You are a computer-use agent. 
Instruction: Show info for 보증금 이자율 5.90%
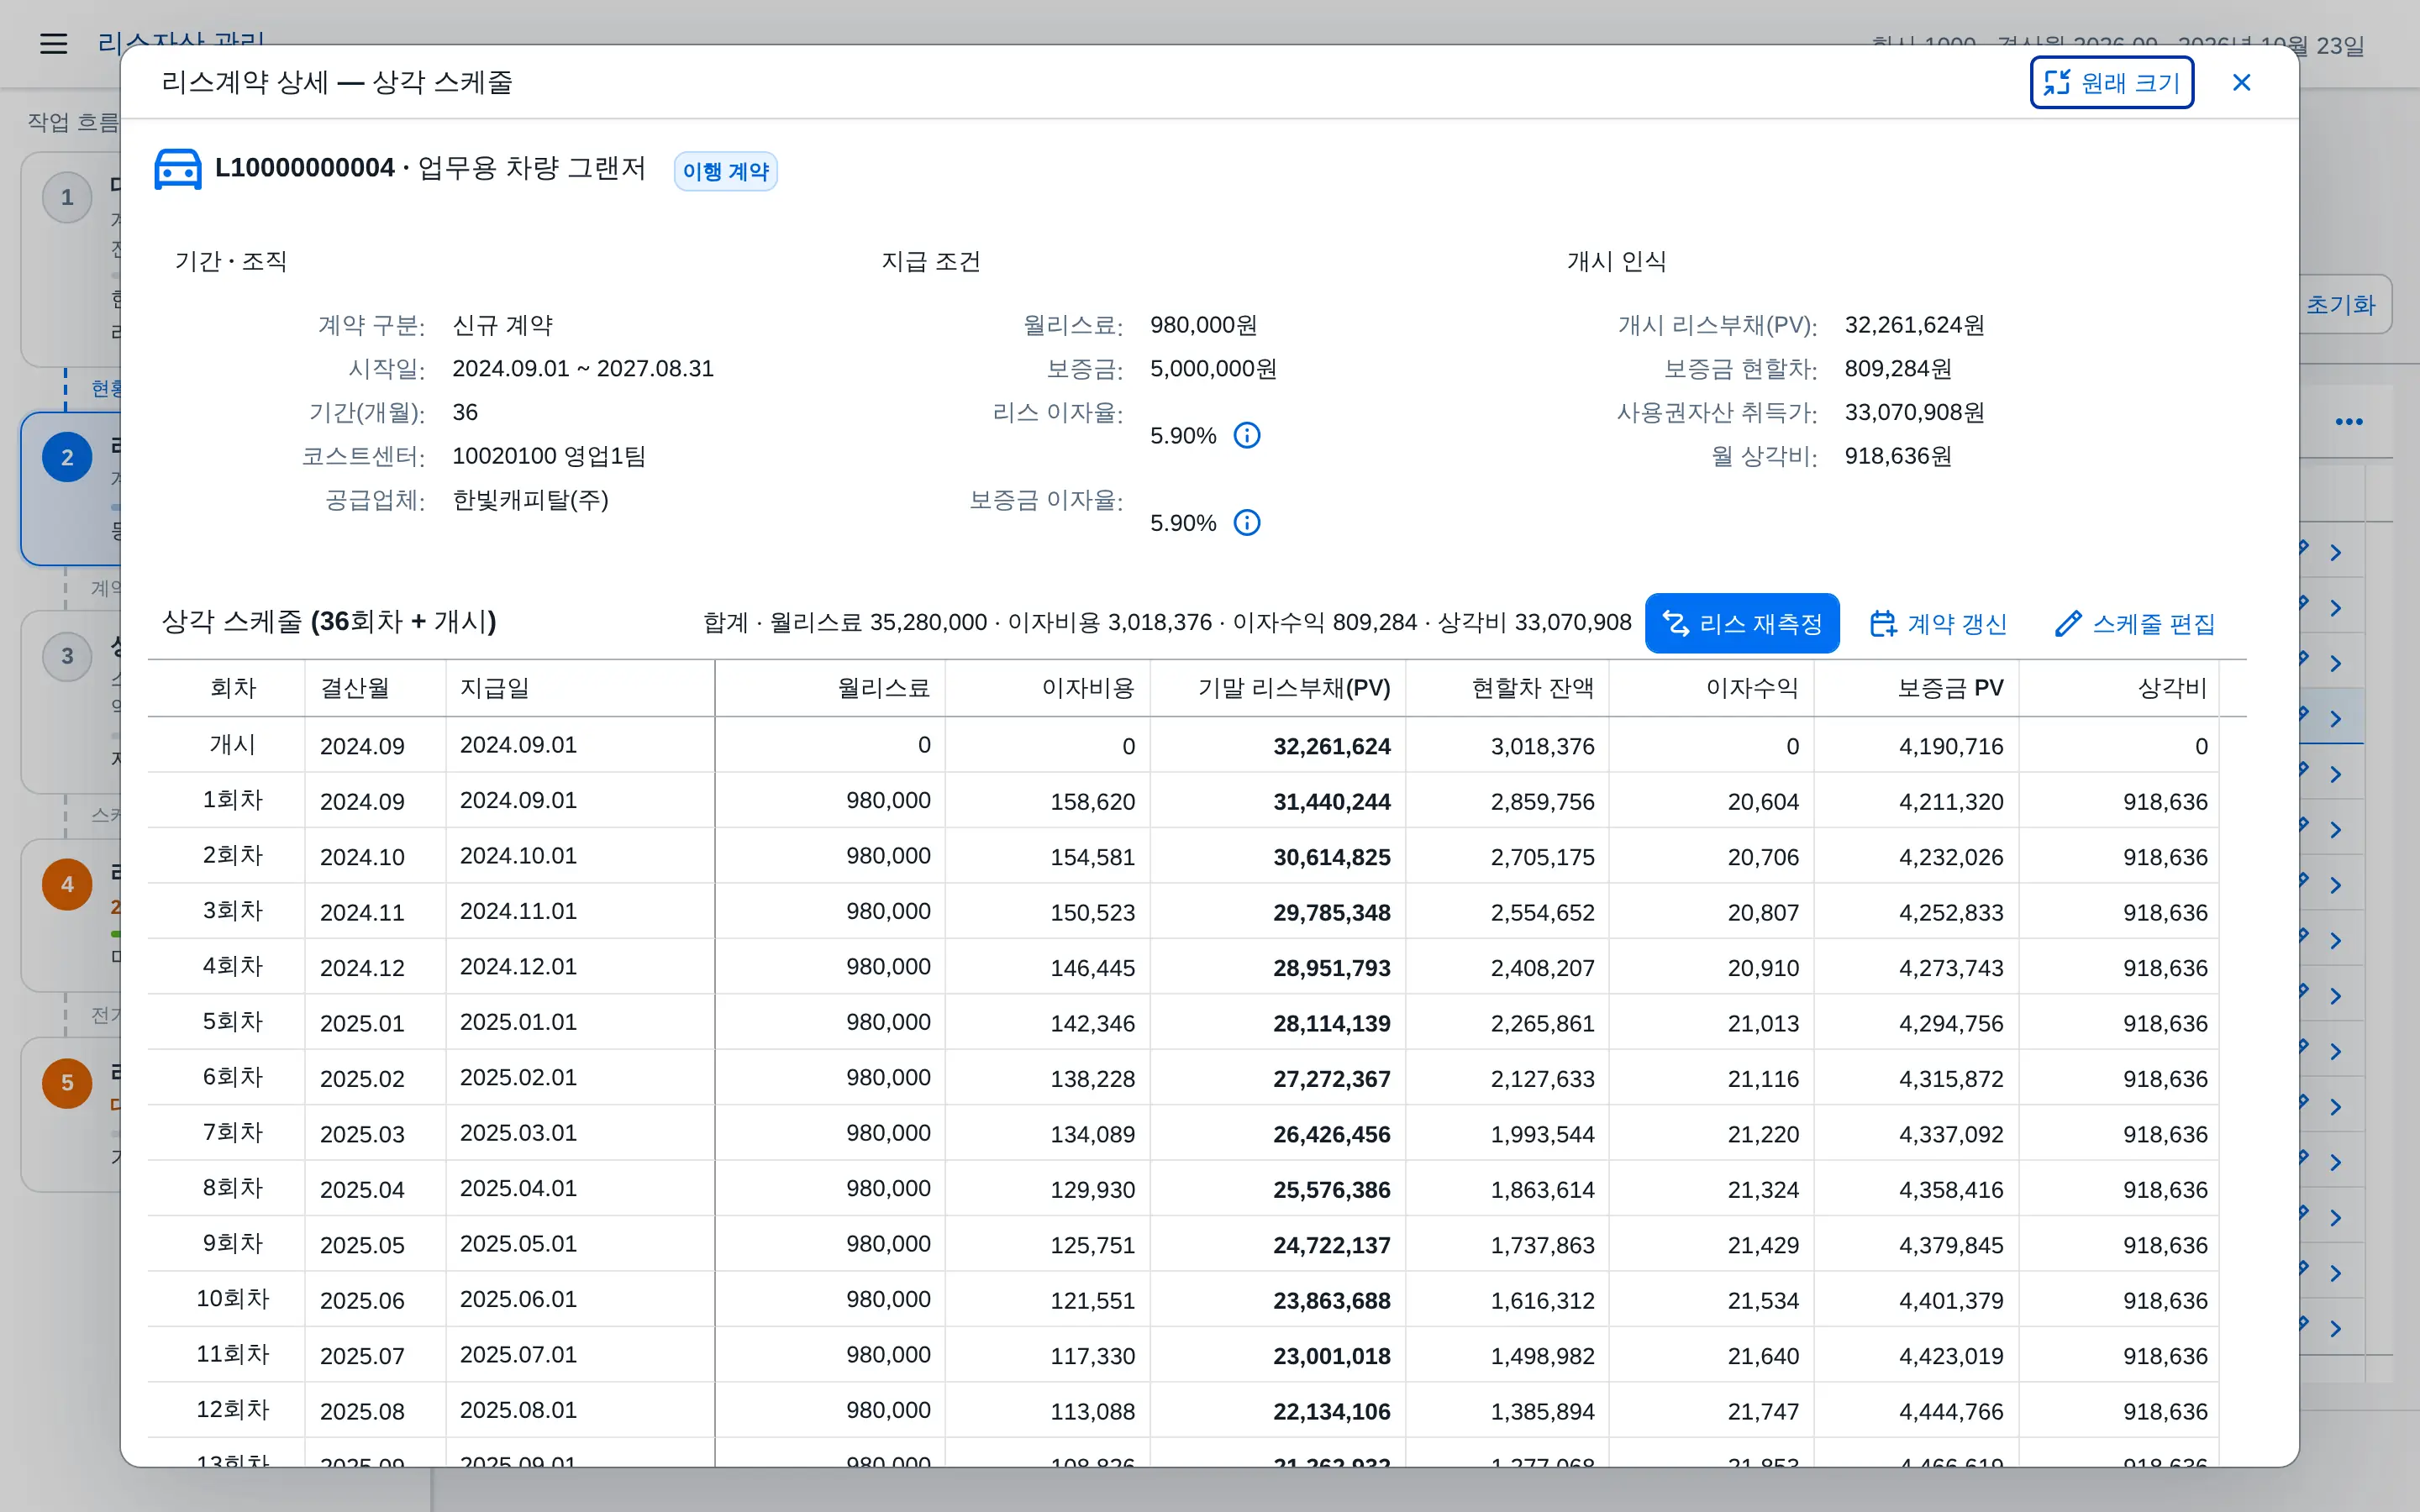pyautogui.click(x=1246, y=523)
